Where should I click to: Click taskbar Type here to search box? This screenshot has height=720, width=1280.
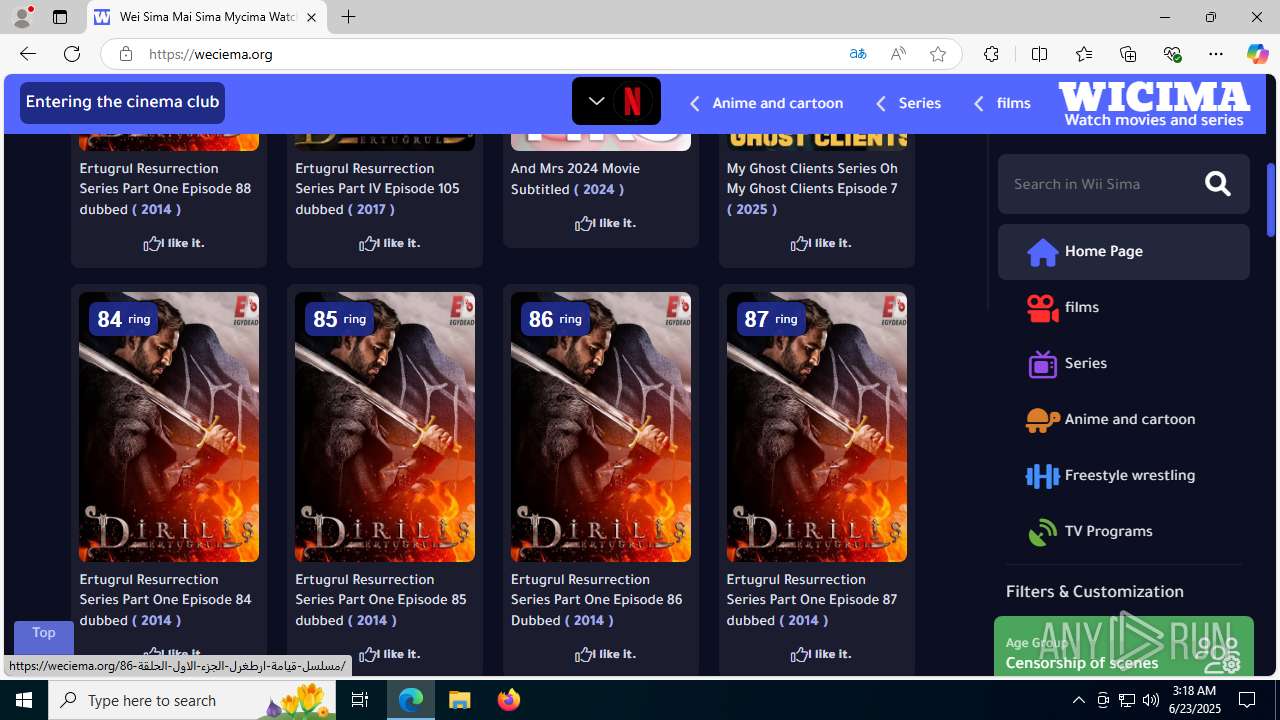192,700
